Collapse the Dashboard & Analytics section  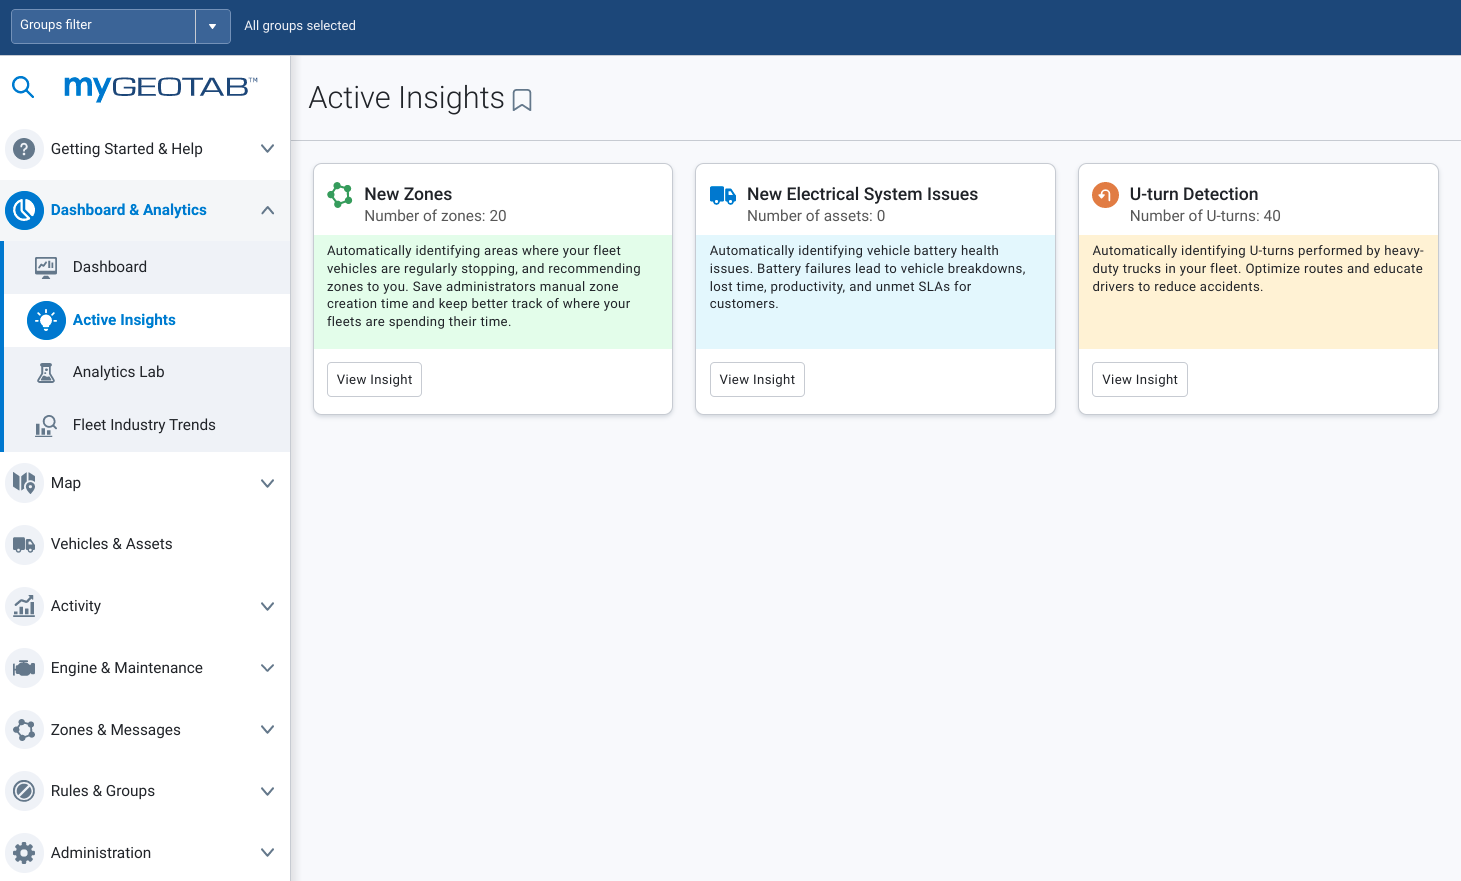(x=267, y=210)
